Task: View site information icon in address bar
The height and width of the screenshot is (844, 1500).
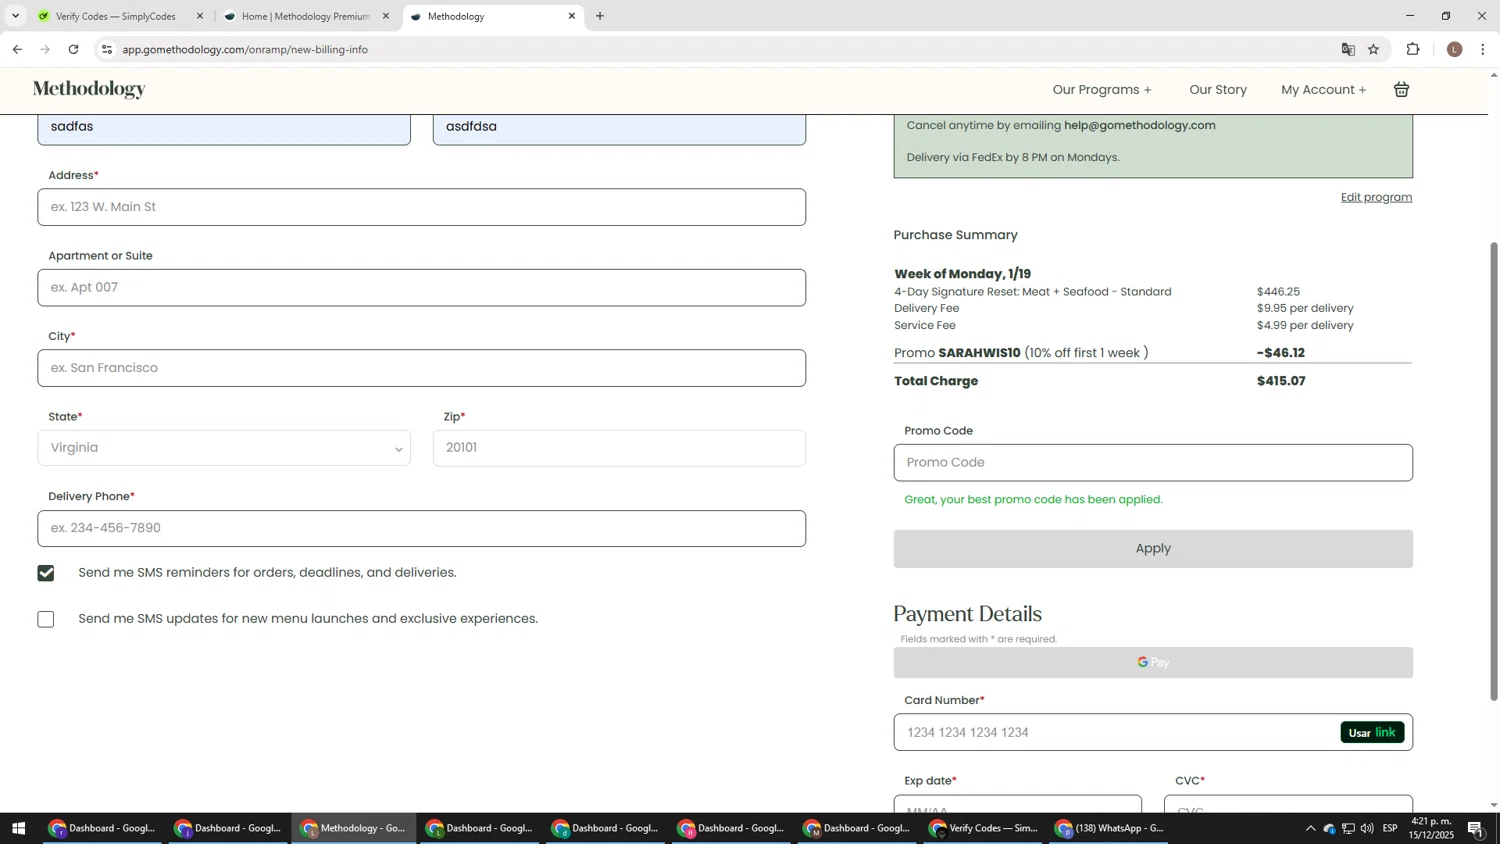Action: 107,49
